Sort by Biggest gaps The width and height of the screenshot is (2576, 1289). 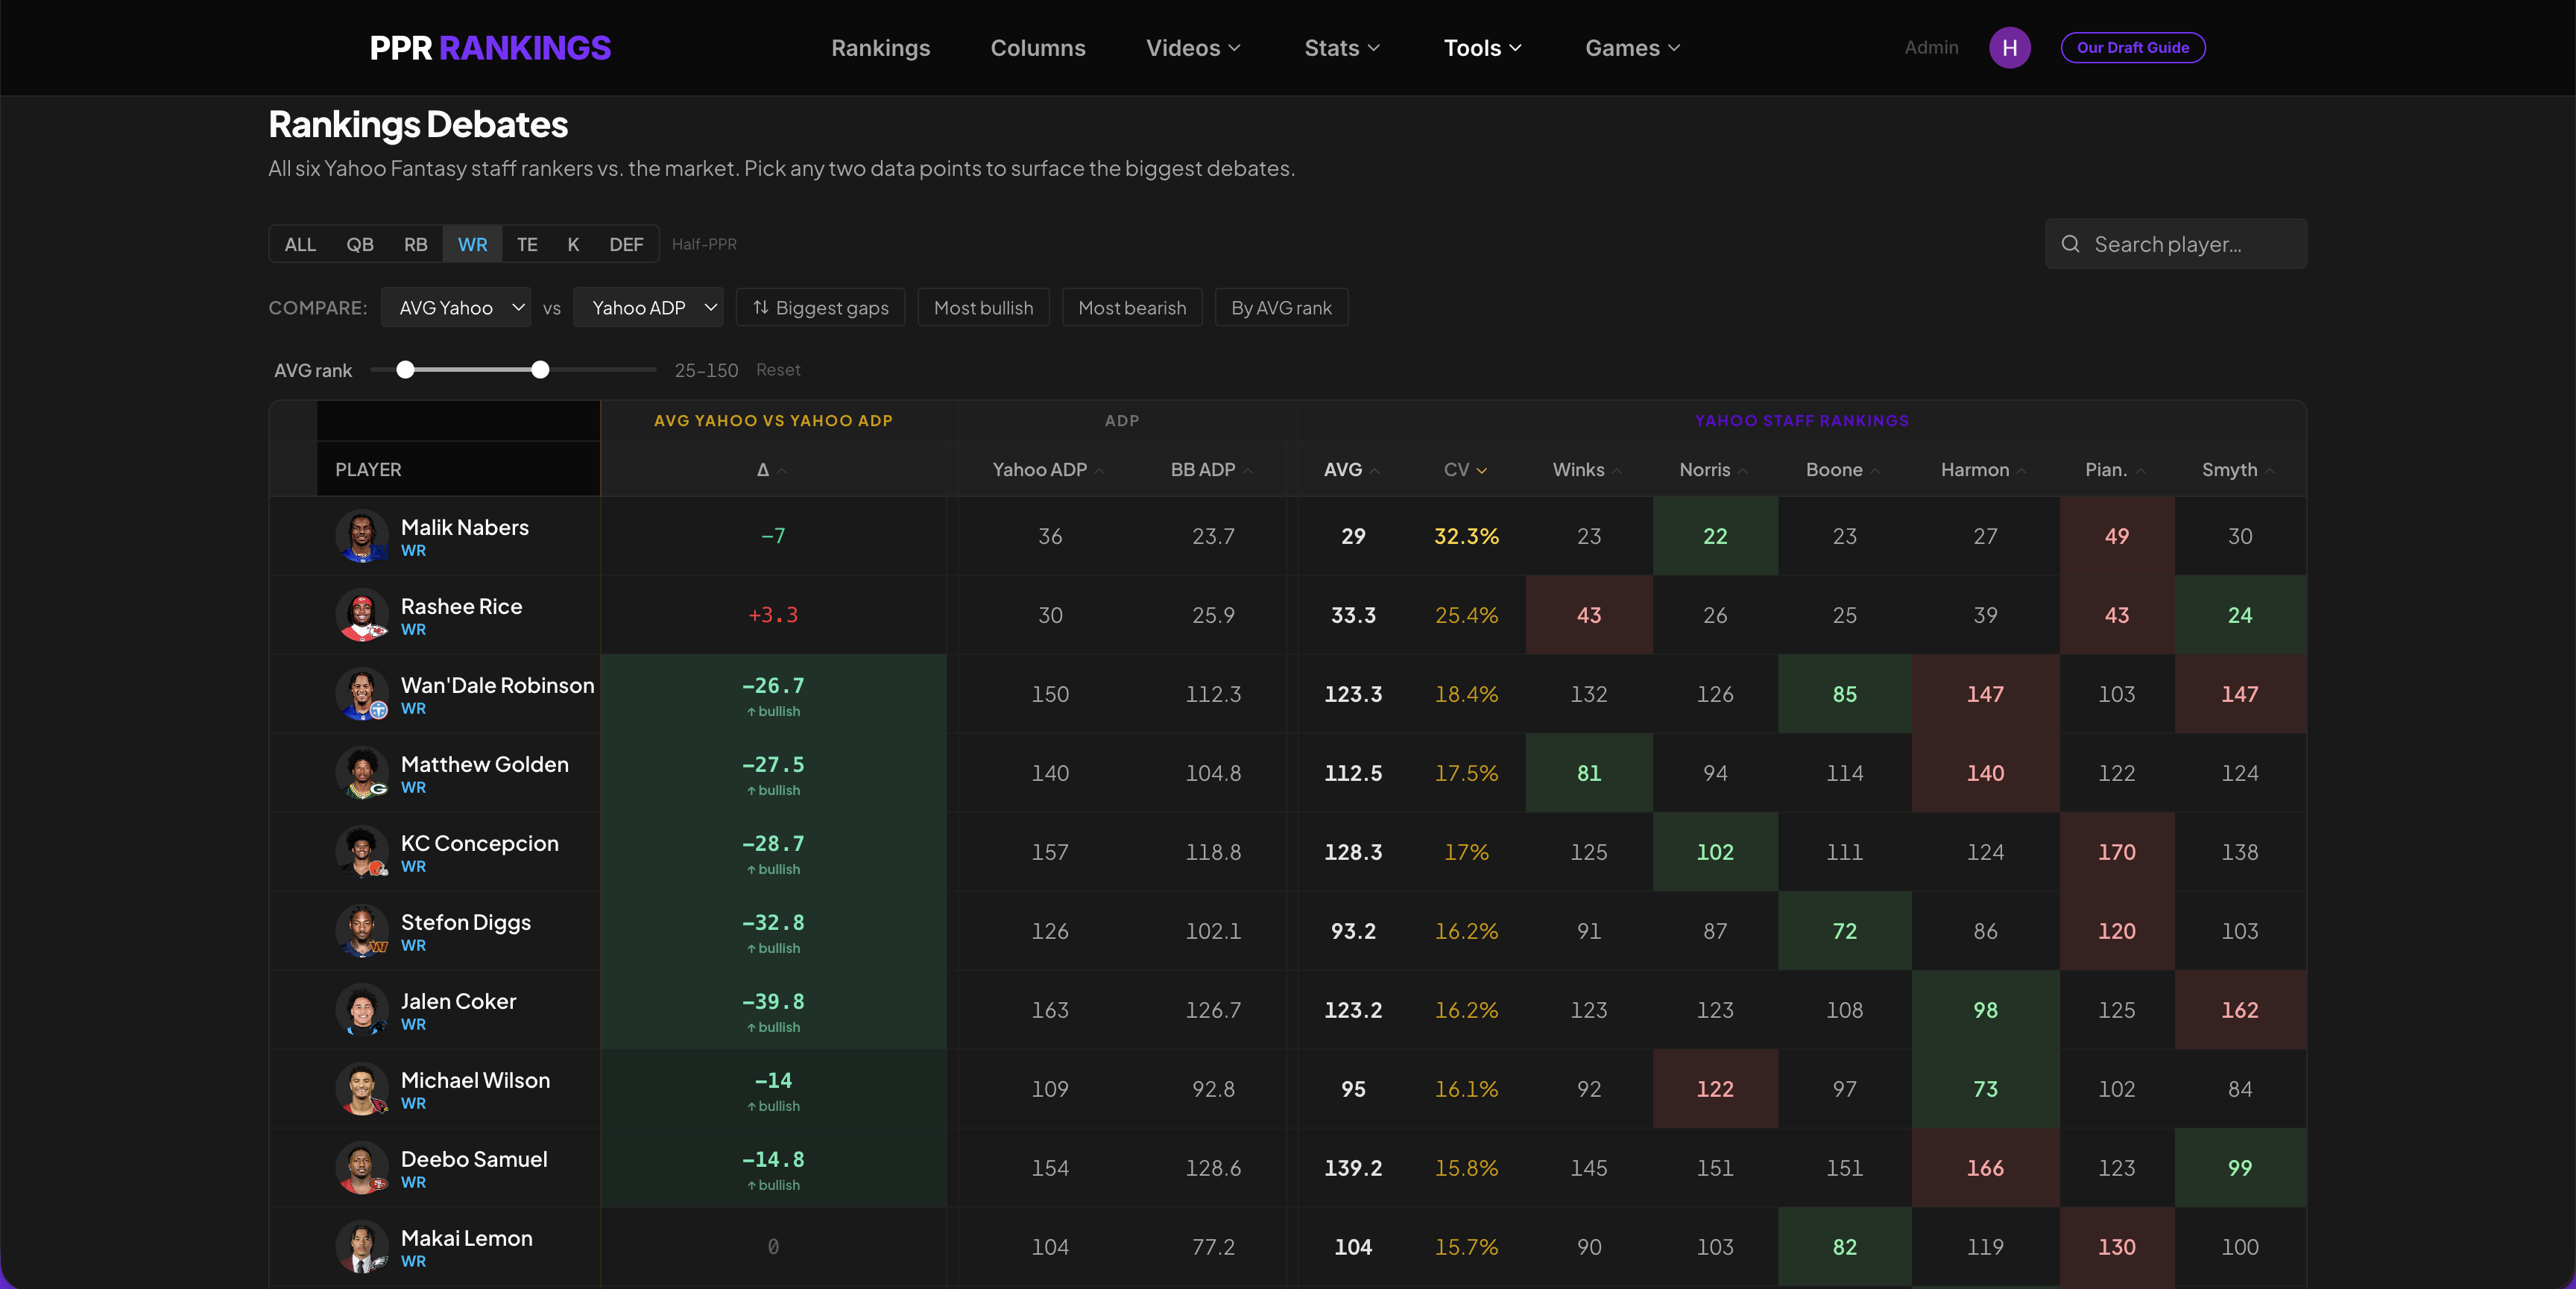click(820, 308)
